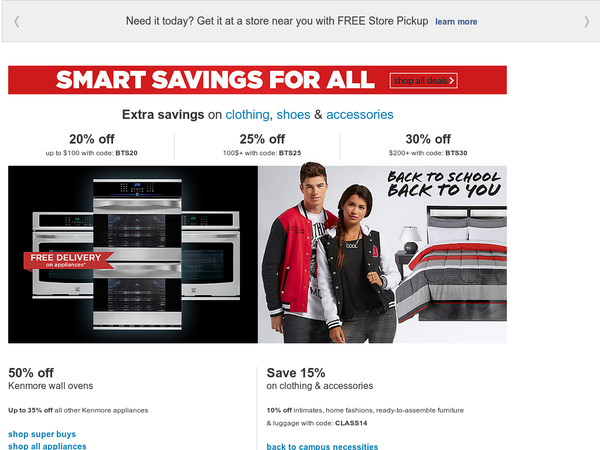Click the 50% off Kenmore wall ovens heading
This screenshot has width=600, height=450.
[x=51, y=379]
